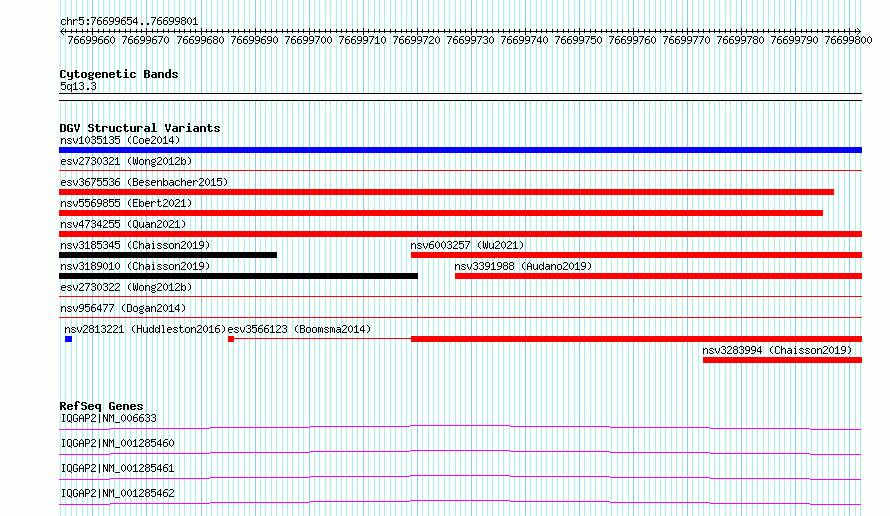Viewport: 890px width, 516px height.
Task: Click ruler position 76699720
Action: pos(416,40)
